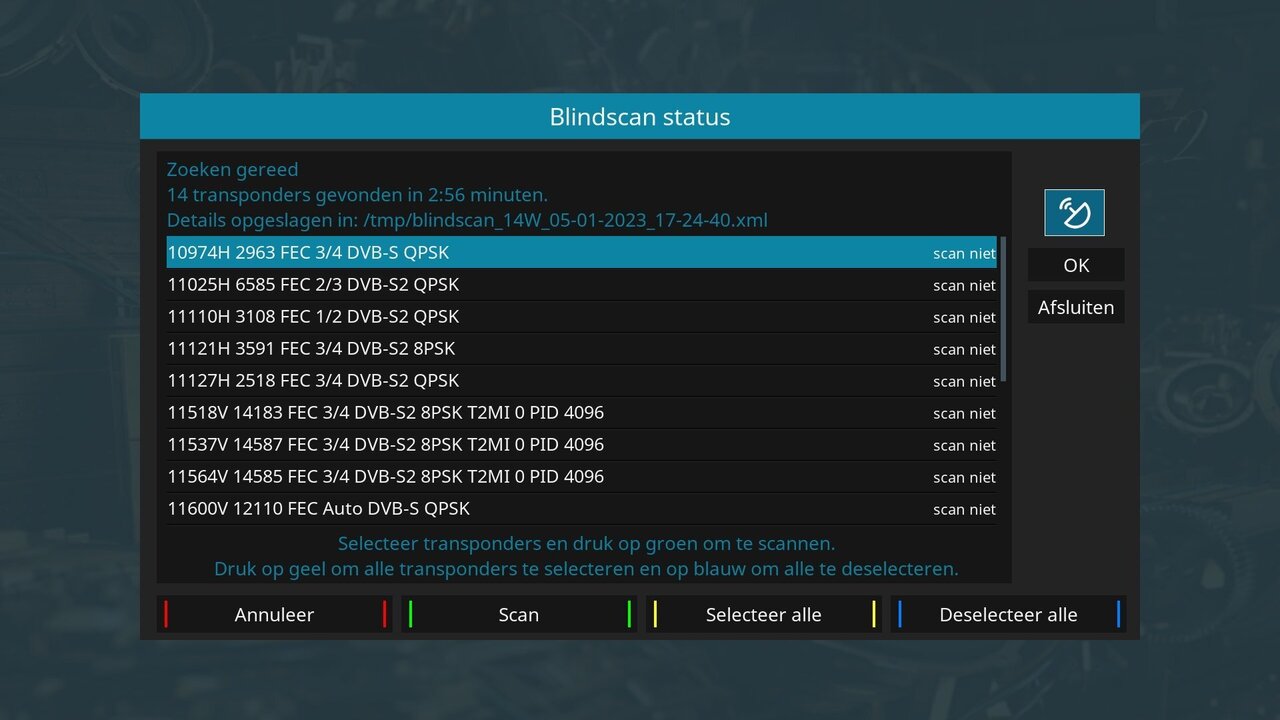Click the Blindscan status title bar

(x=640, y=116)
